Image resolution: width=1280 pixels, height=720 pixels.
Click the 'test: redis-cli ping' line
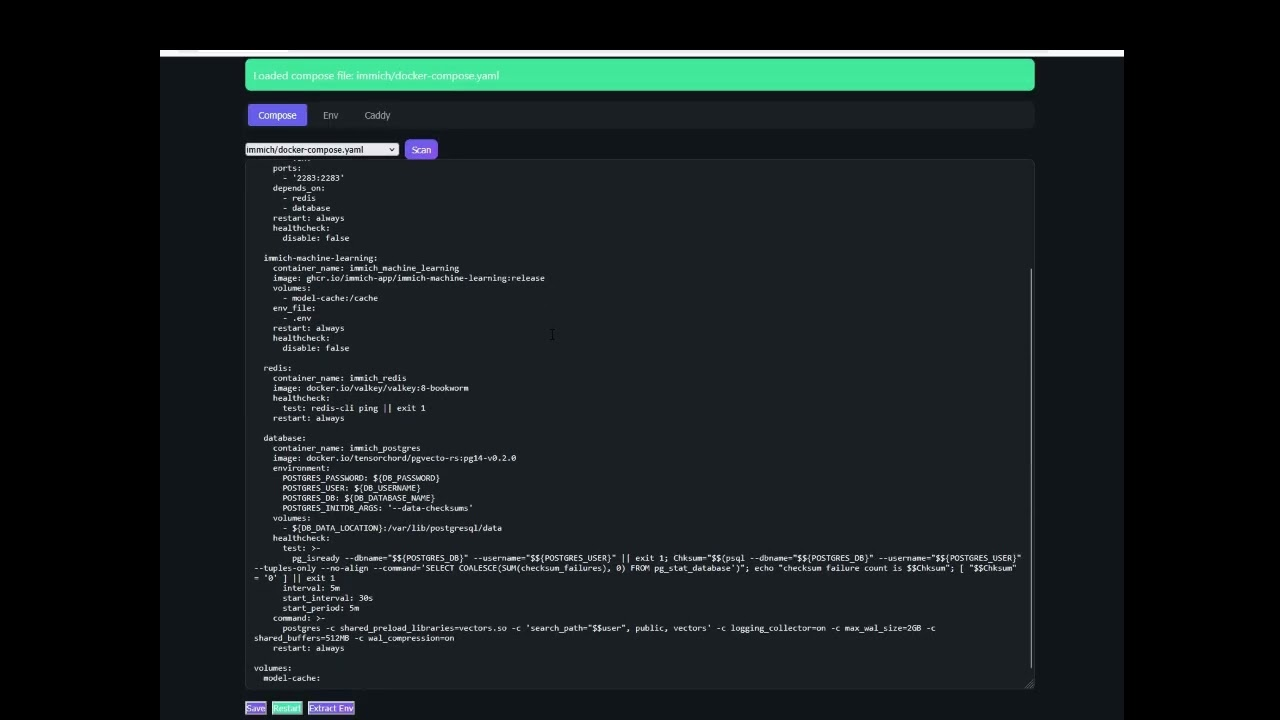pyautogui.click(x=354, y=408)
